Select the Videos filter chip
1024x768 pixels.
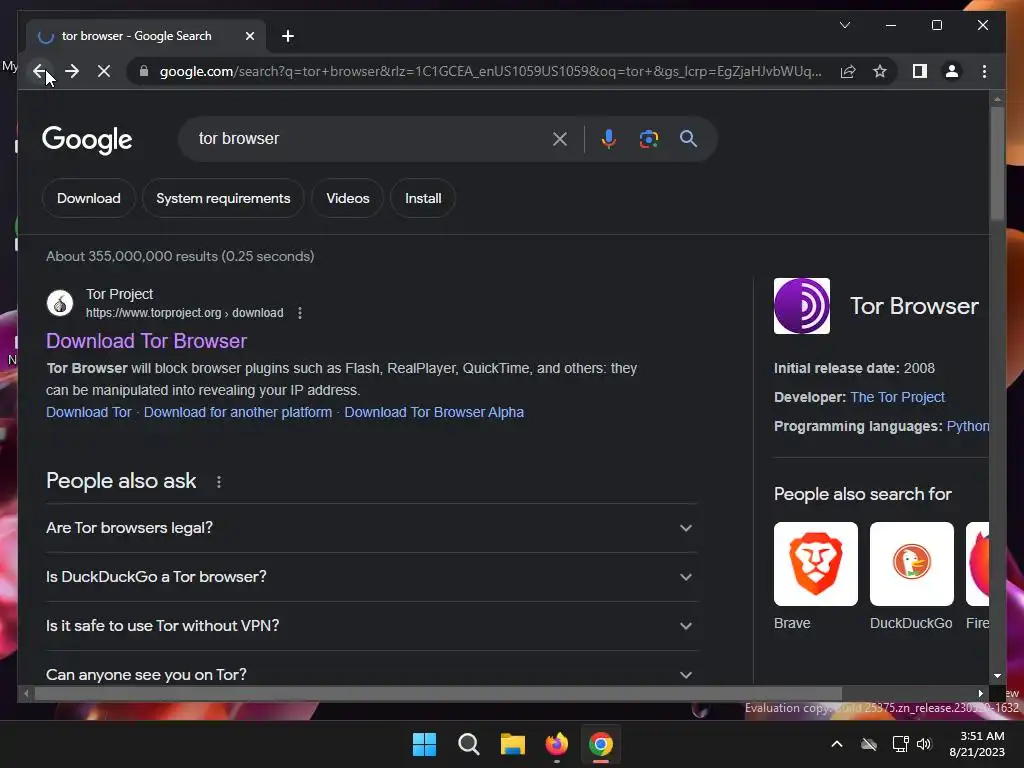[348, 198]
